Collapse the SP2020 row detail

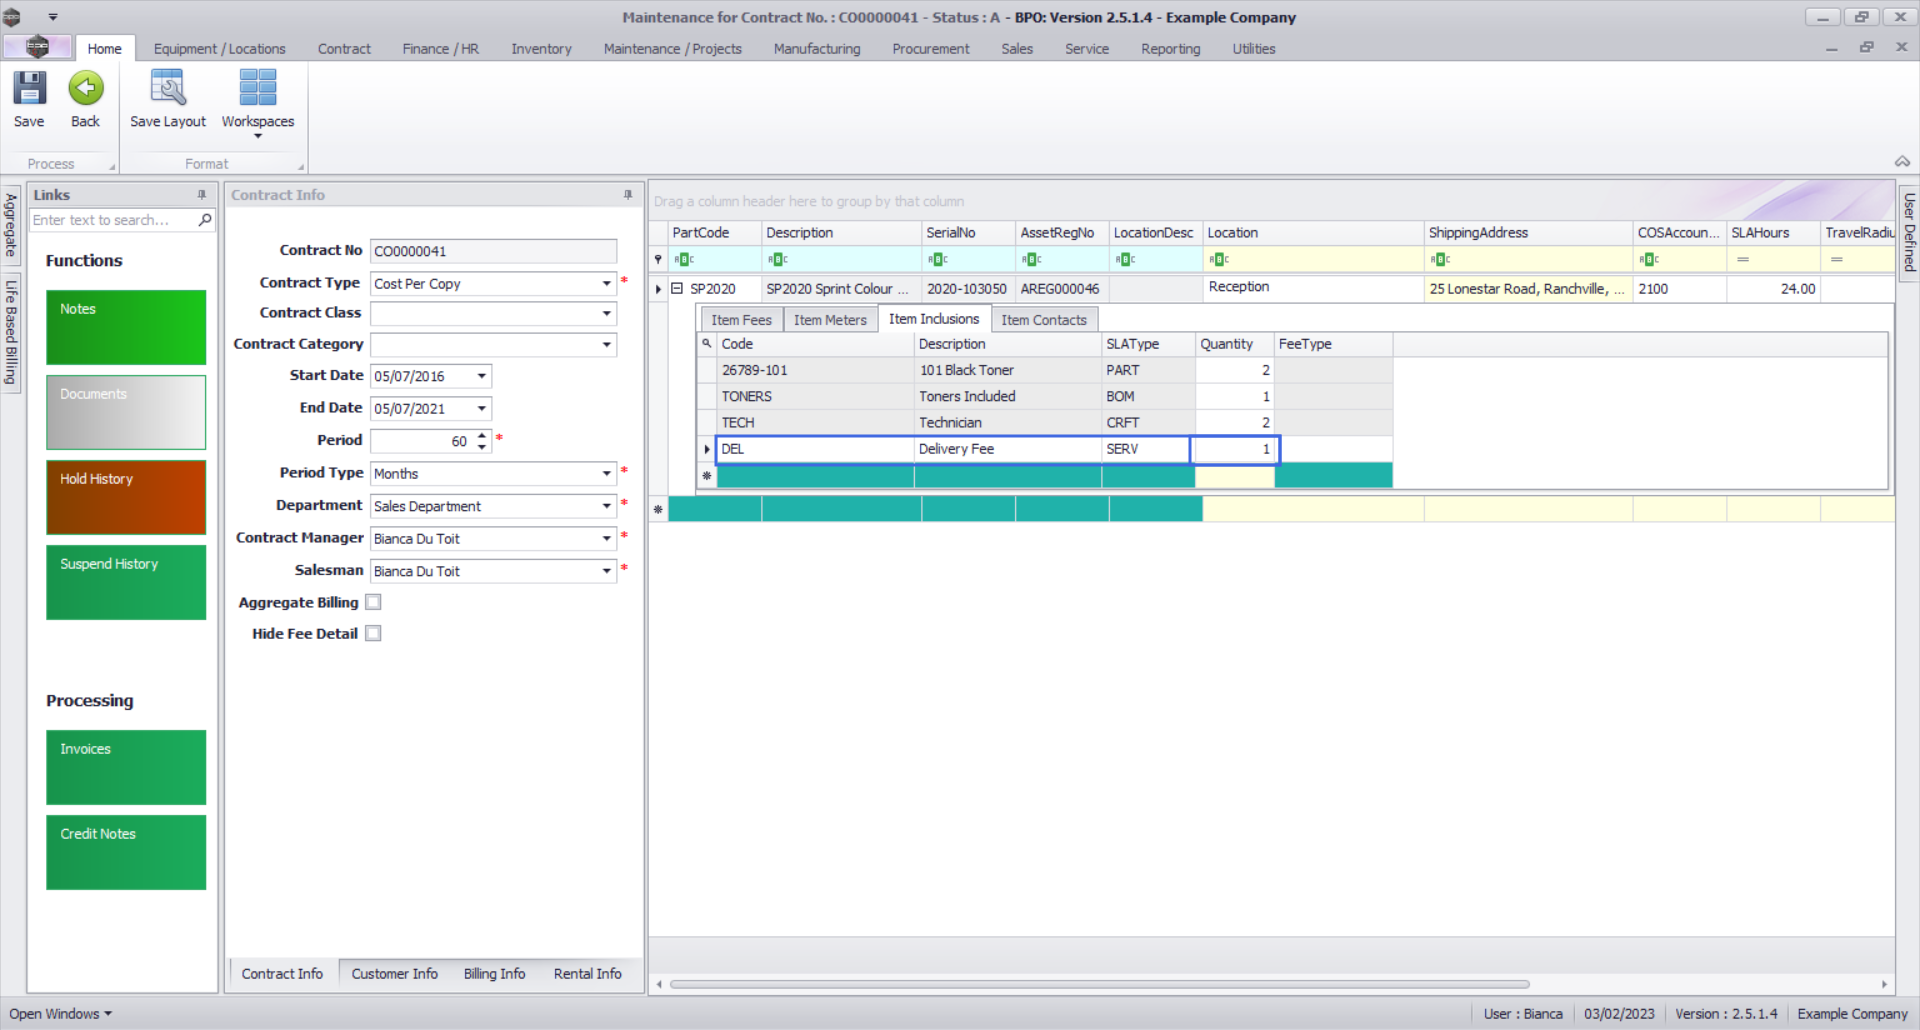coord(677,289)
